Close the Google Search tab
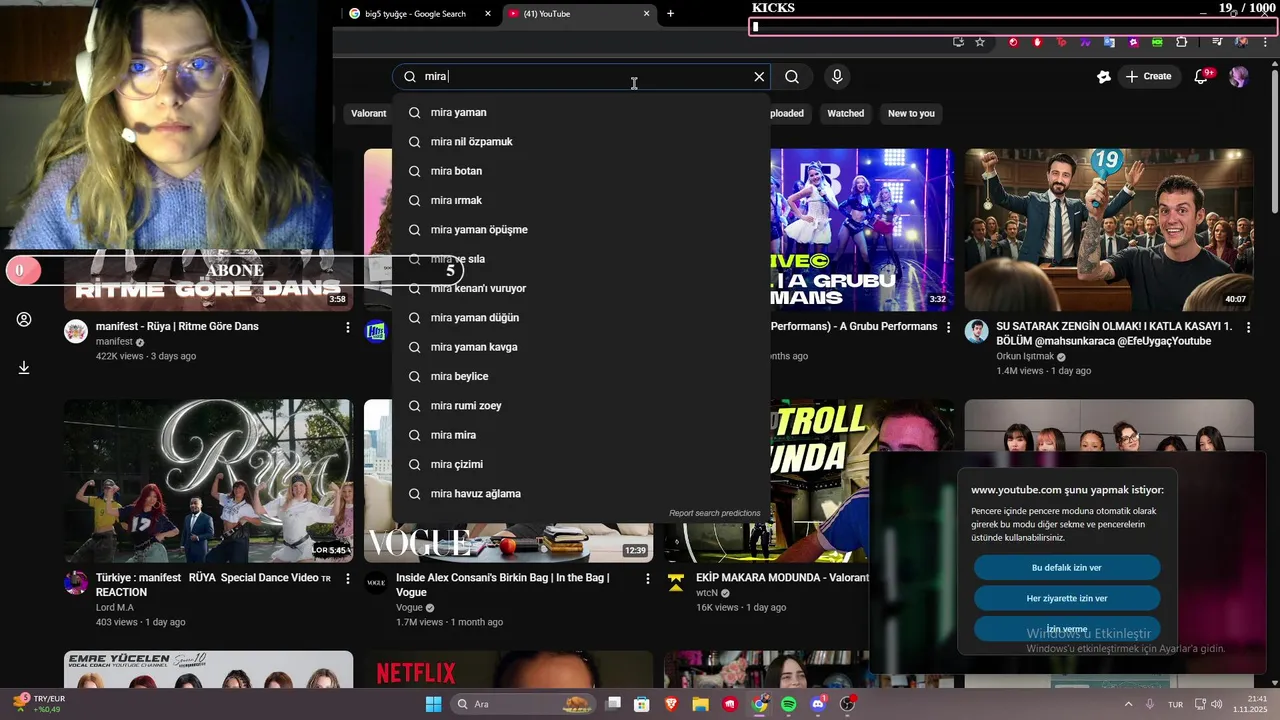The height and width of the screenshot is (720, 1280). pyautogui.click(x=488, y=14)
